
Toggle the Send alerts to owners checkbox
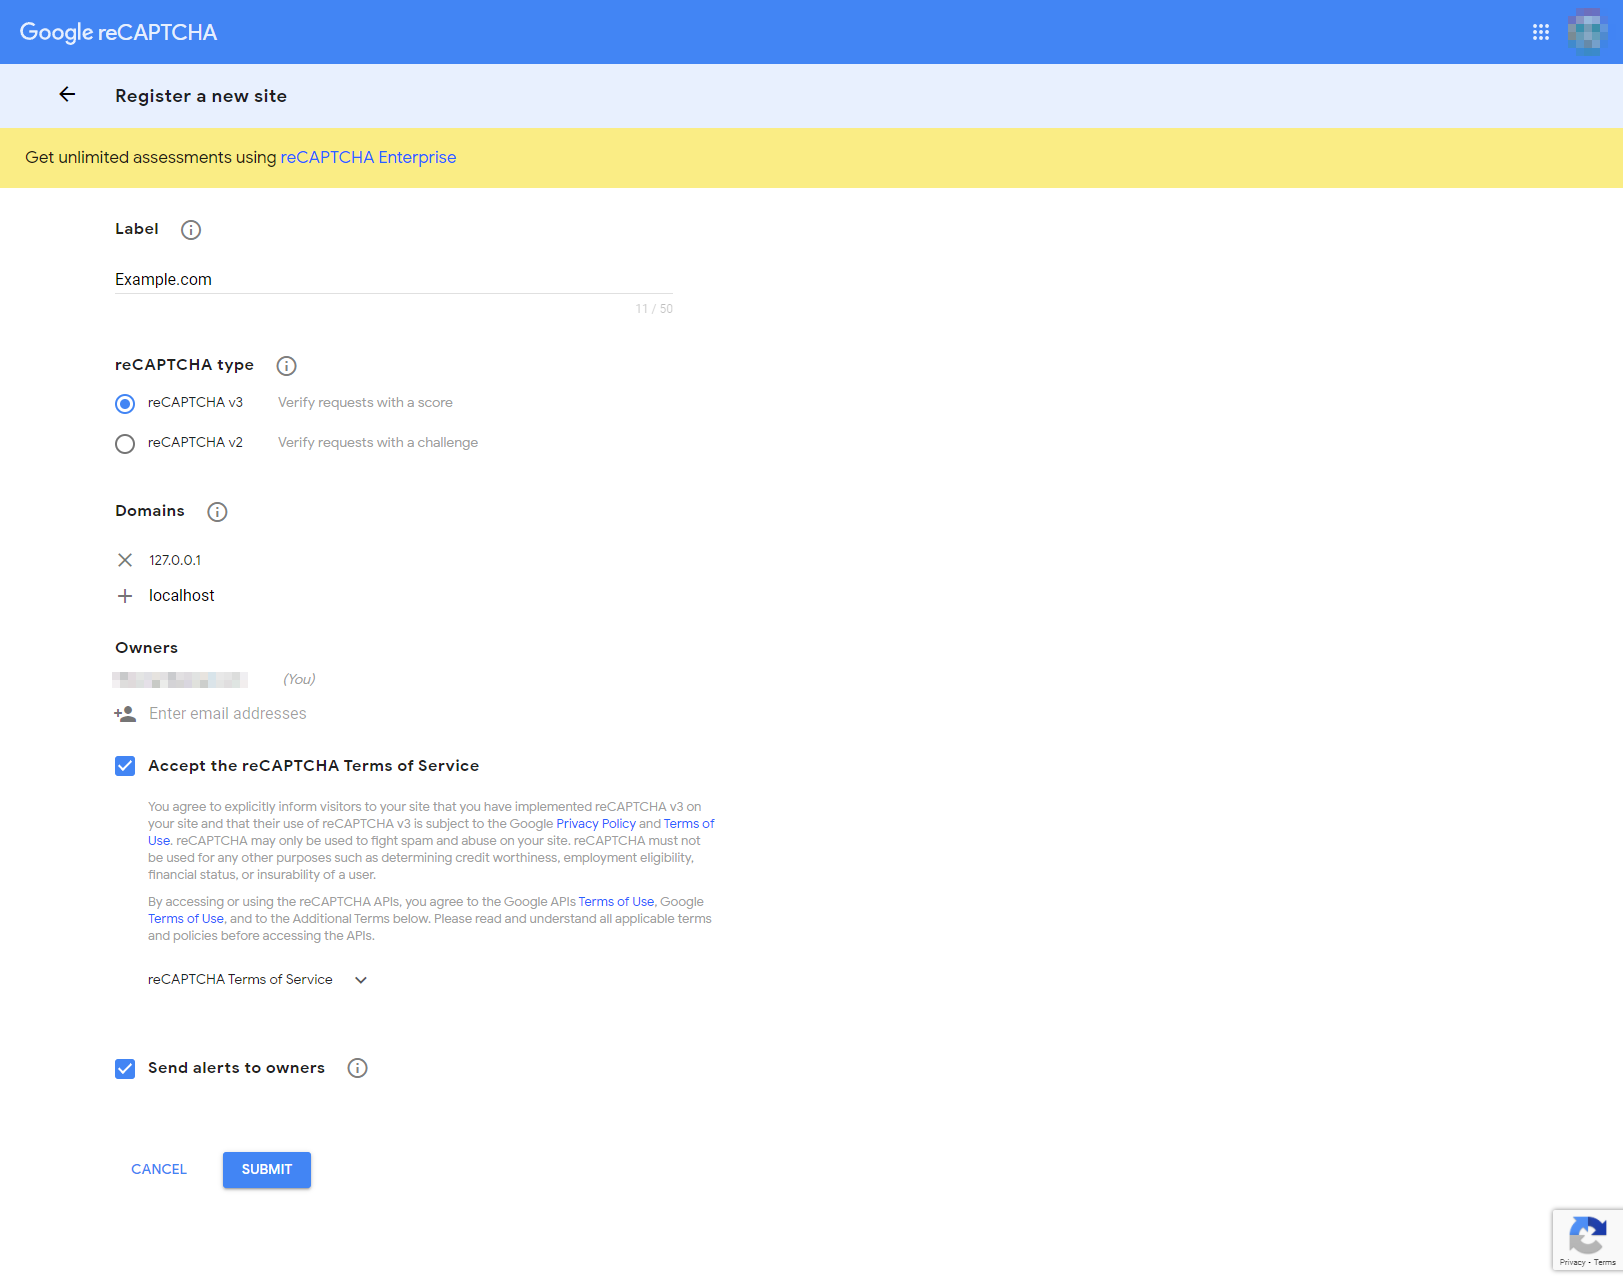point(125,1069)
